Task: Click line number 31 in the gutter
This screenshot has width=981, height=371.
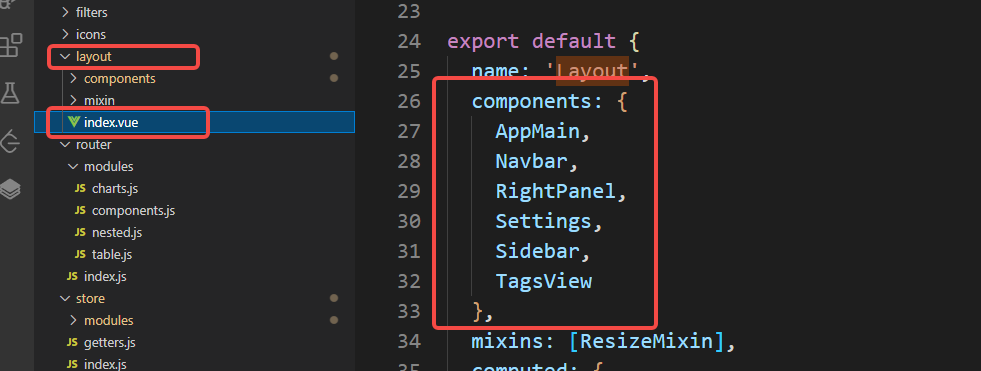Action: (409, 252)
